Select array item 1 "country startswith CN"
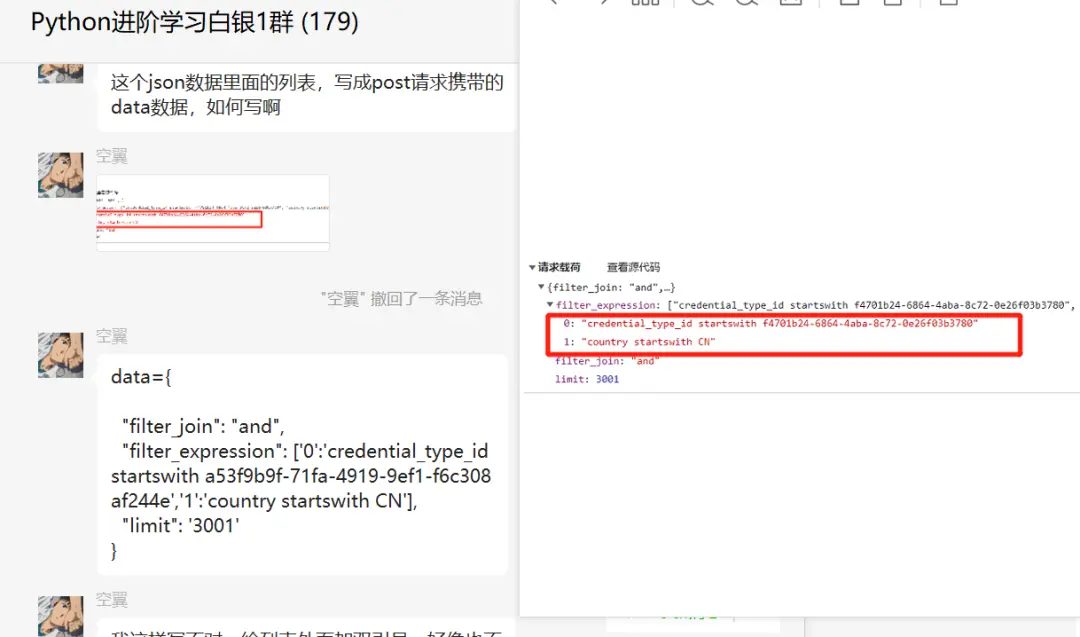Image resolution: width=1080 pixels, height=637 pixels. tap(639, 342)
